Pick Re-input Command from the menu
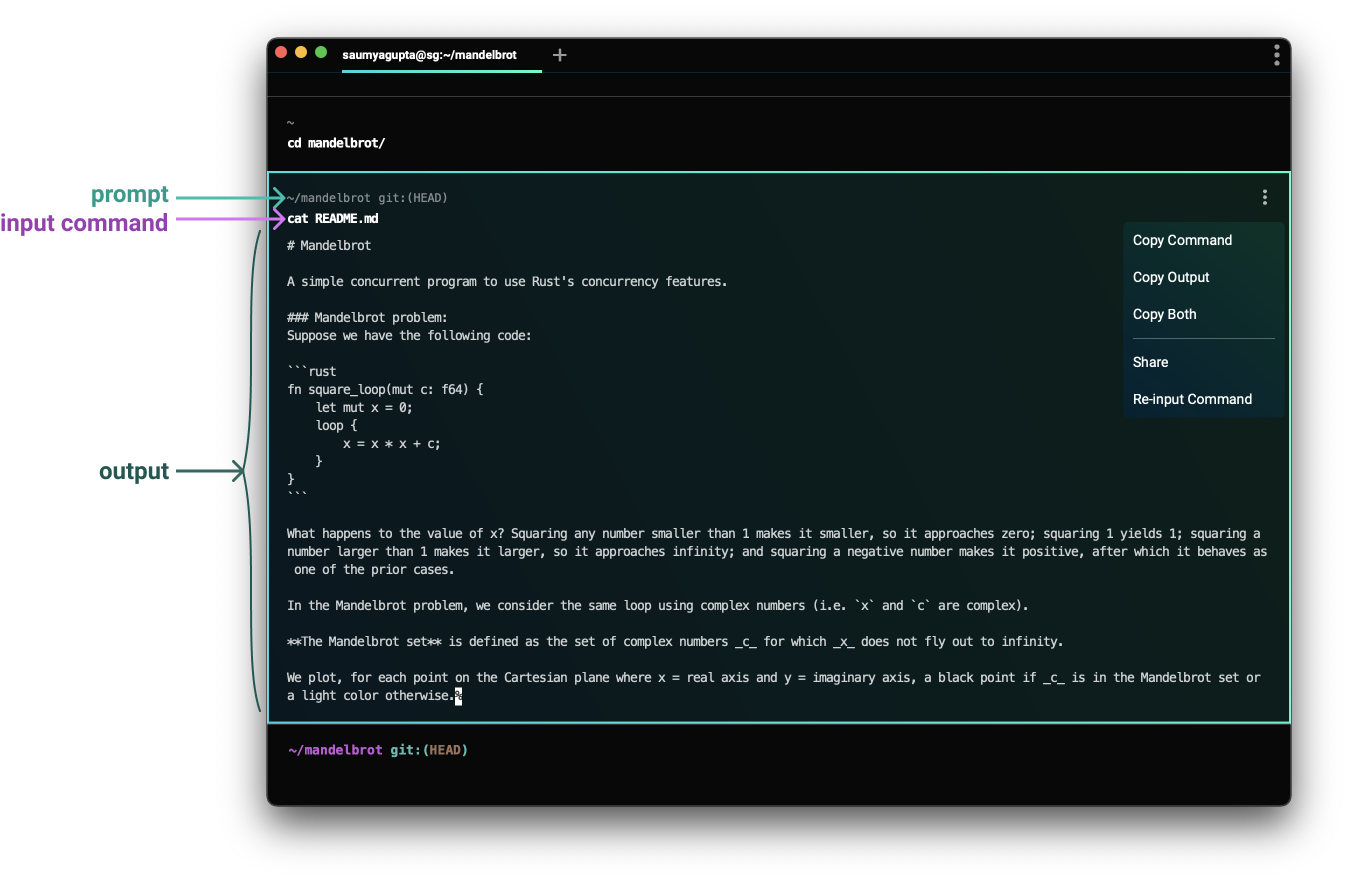 (x=1192, y=399)
